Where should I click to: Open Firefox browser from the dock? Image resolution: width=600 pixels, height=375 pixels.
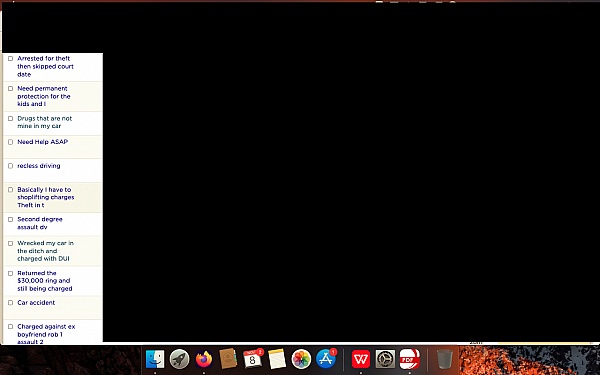[204, 359]
